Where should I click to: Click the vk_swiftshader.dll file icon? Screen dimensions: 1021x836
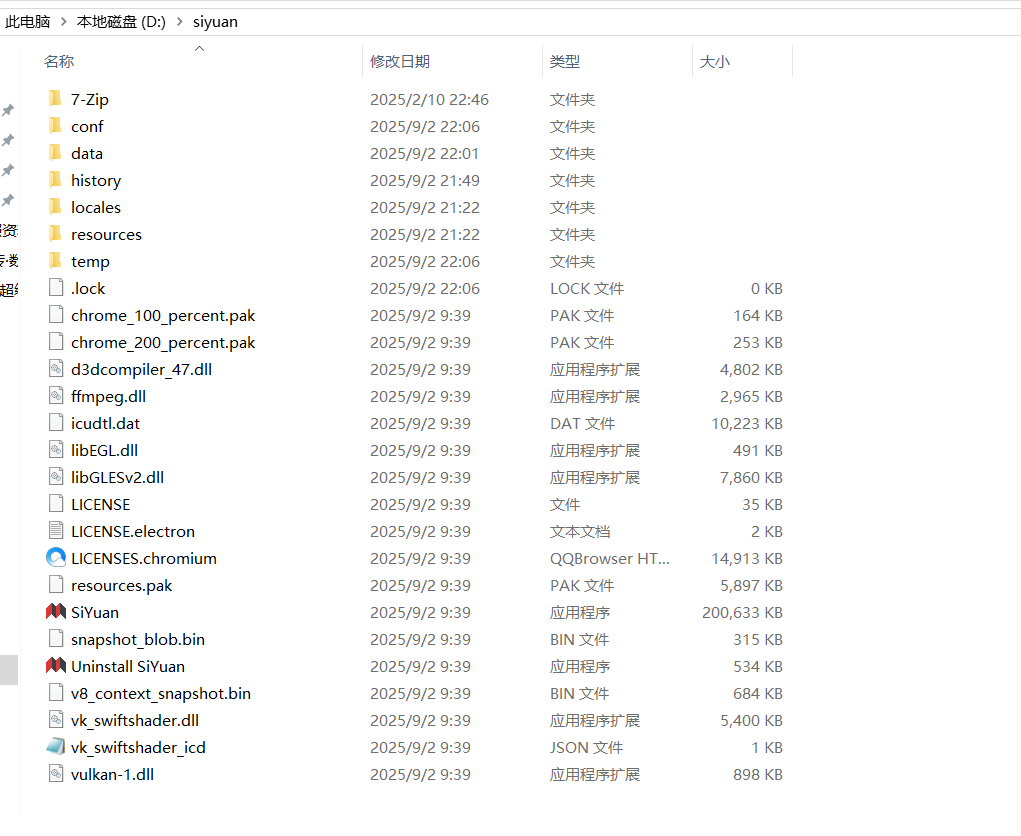56,720
